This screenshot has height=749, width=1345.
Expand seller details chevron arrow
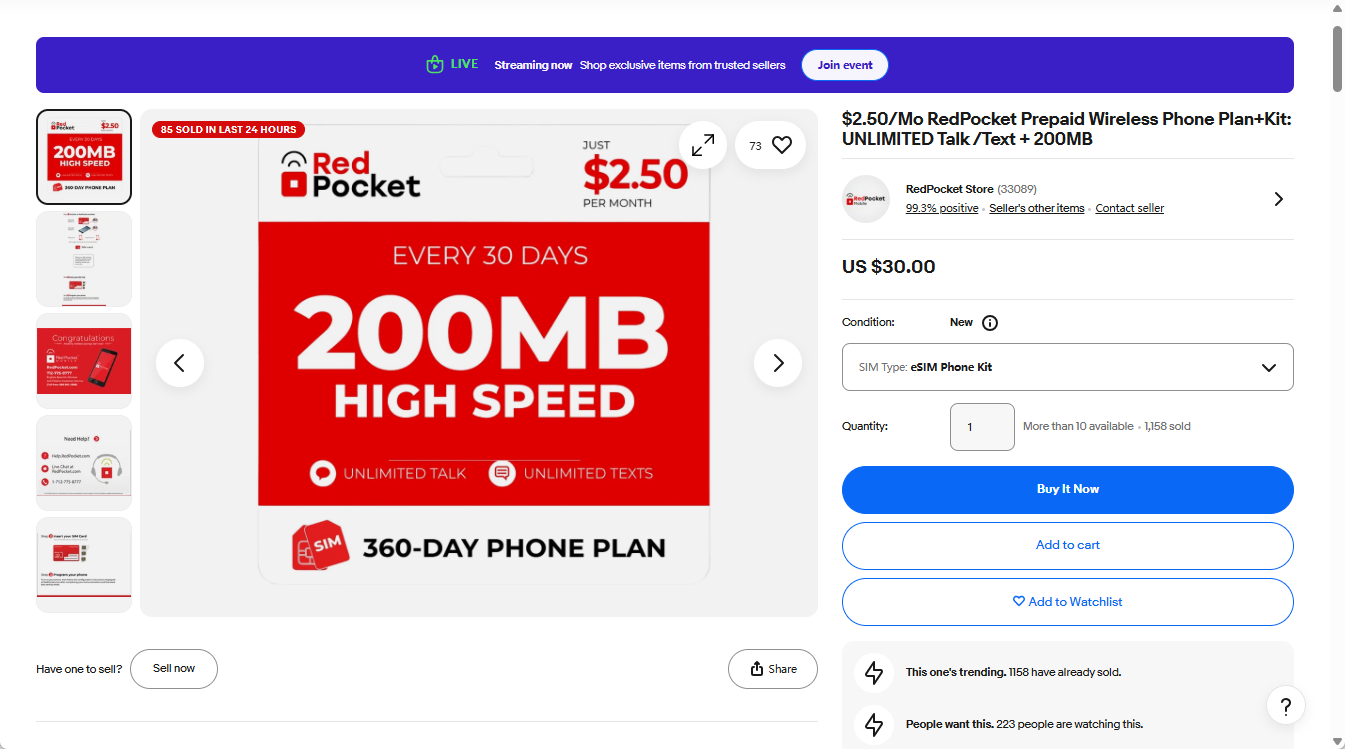(1278, 199)
